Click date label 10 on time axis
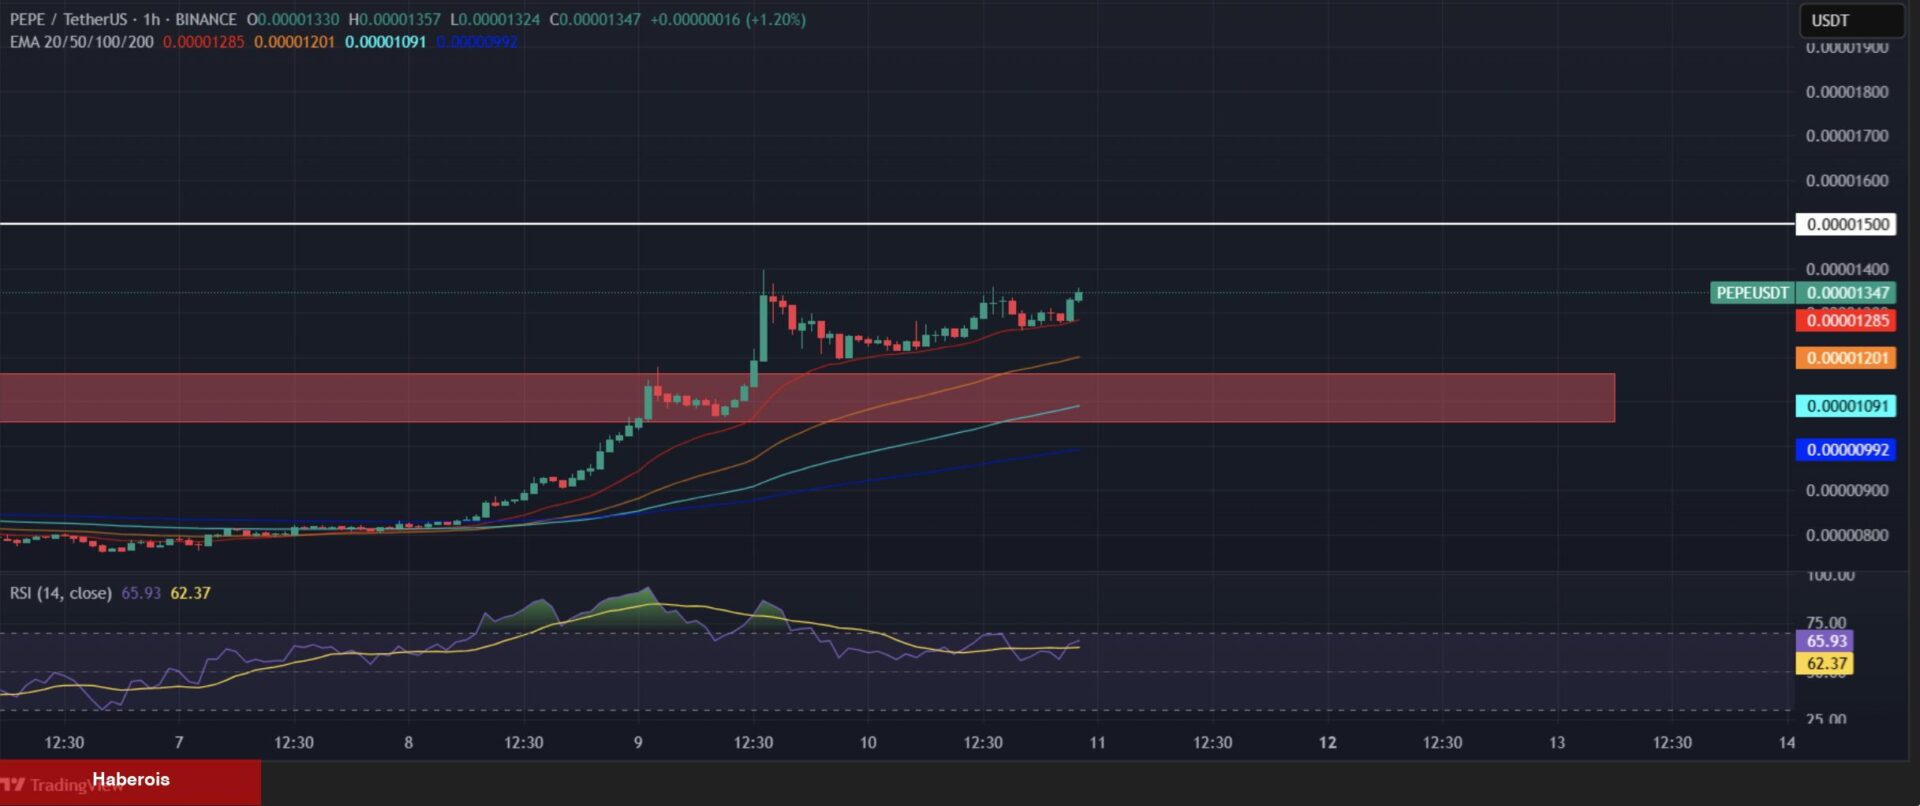 click(868, 742)
